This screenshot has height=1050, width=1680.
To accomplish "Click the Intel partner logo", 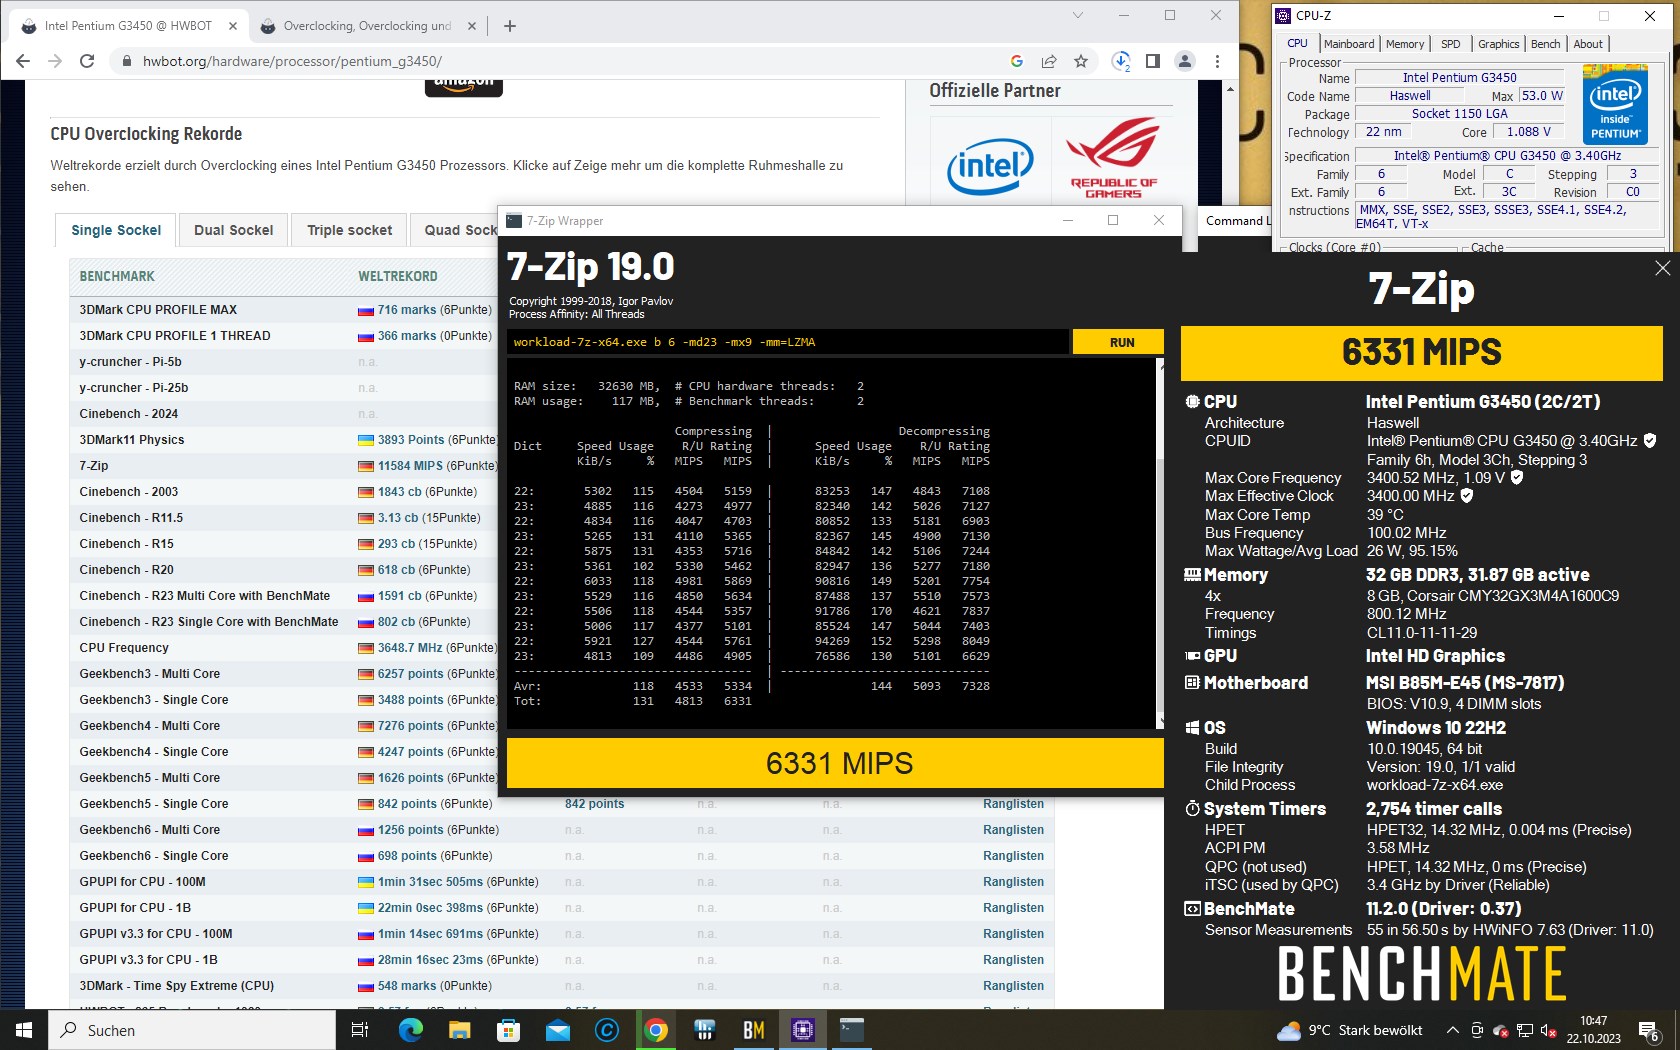I will click(x=990, y=167).
